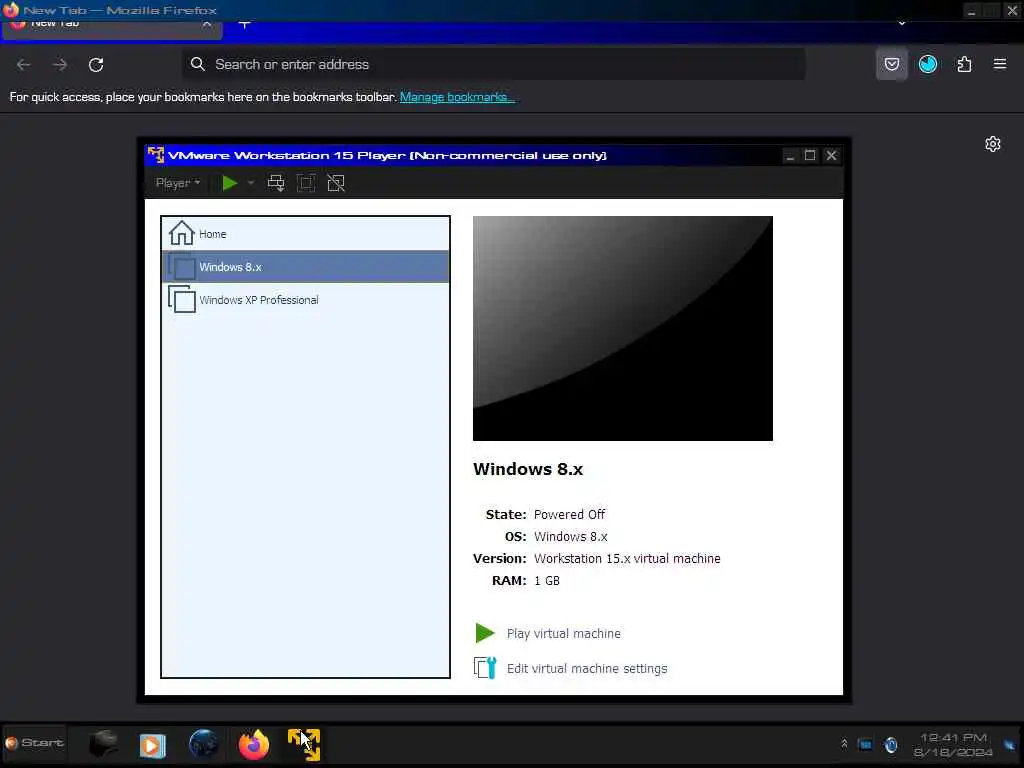Select the Windows 8.x virtual machine
This screenshot has width=1024, height=768.
[305, 267]
